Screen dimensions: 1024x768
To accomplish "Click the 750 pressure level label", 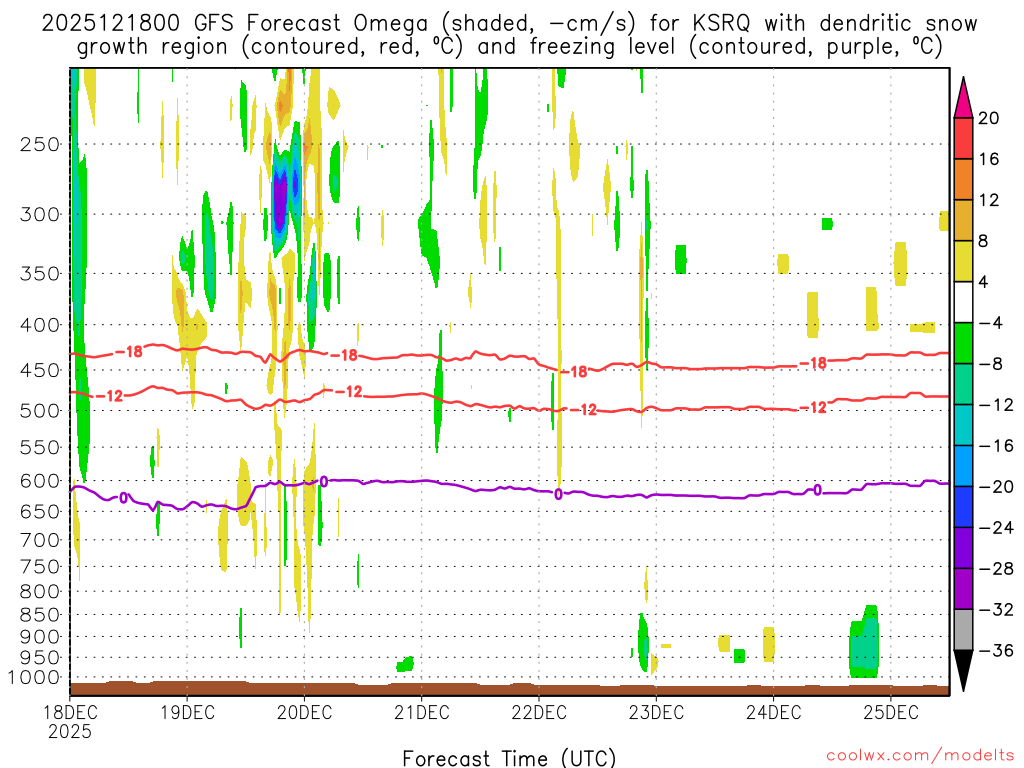I will [40, 567].
